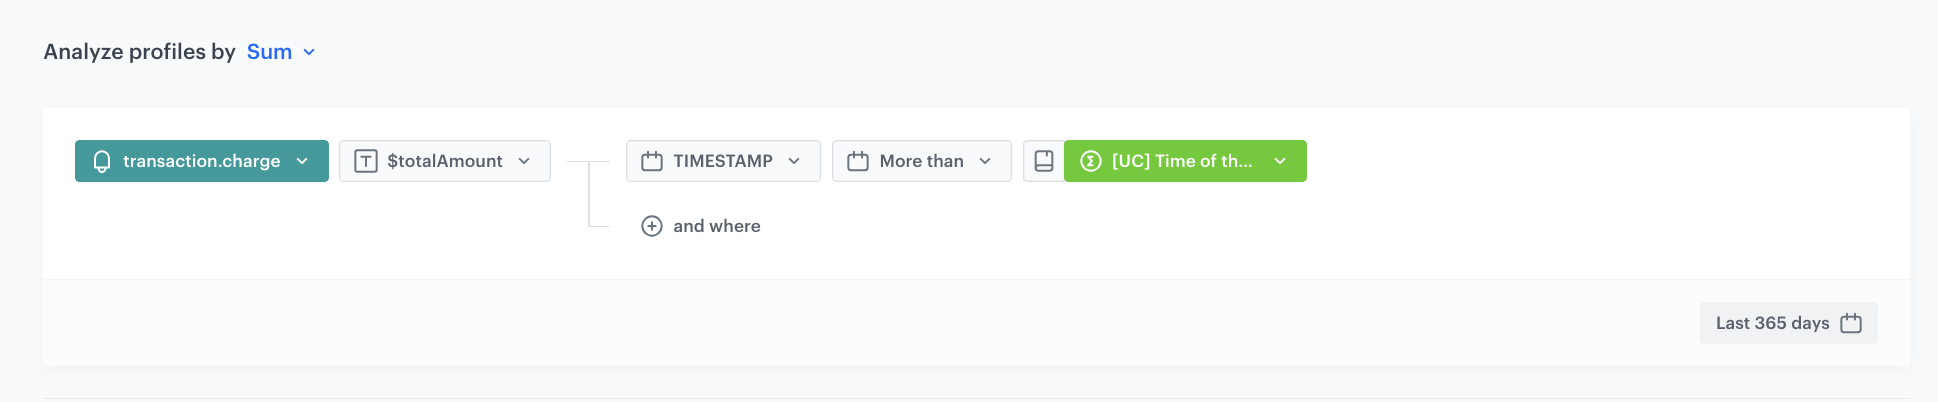Screen dimensions: 1938x402
Task: Open the TIMESTAMP dropdown chevron
Action: tap(794, 161)
